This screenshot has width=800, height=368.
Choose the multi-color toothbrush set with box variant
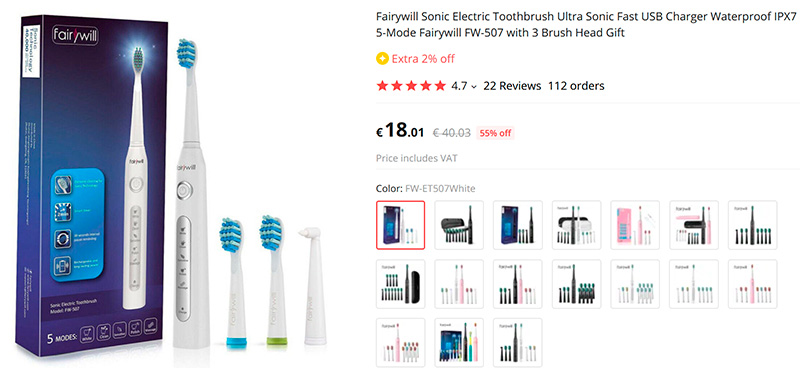click(x=459, y=342)
